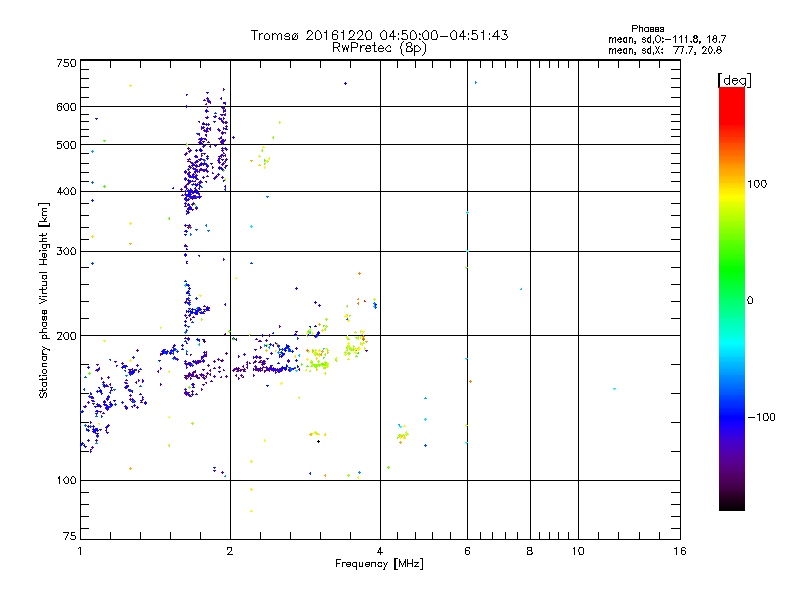
Task: Click the height axis tick "300"
Action: 66,251
